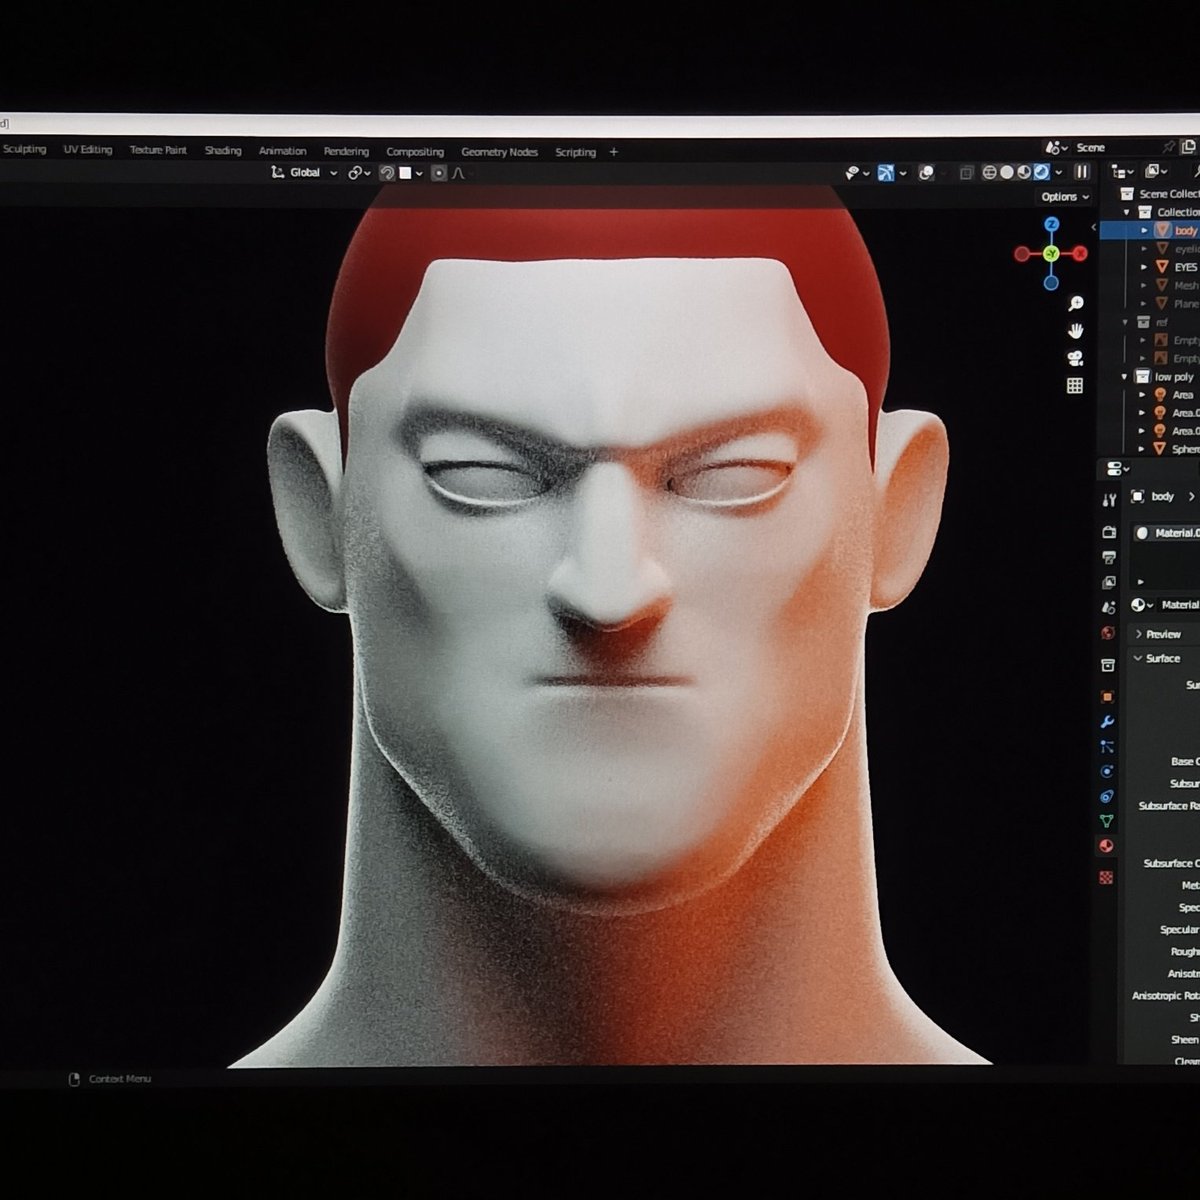This screenshot has width=1200, height=1200.
Task: Click the Z axis on the navigation gizmo
Action: click(1051, 224)
